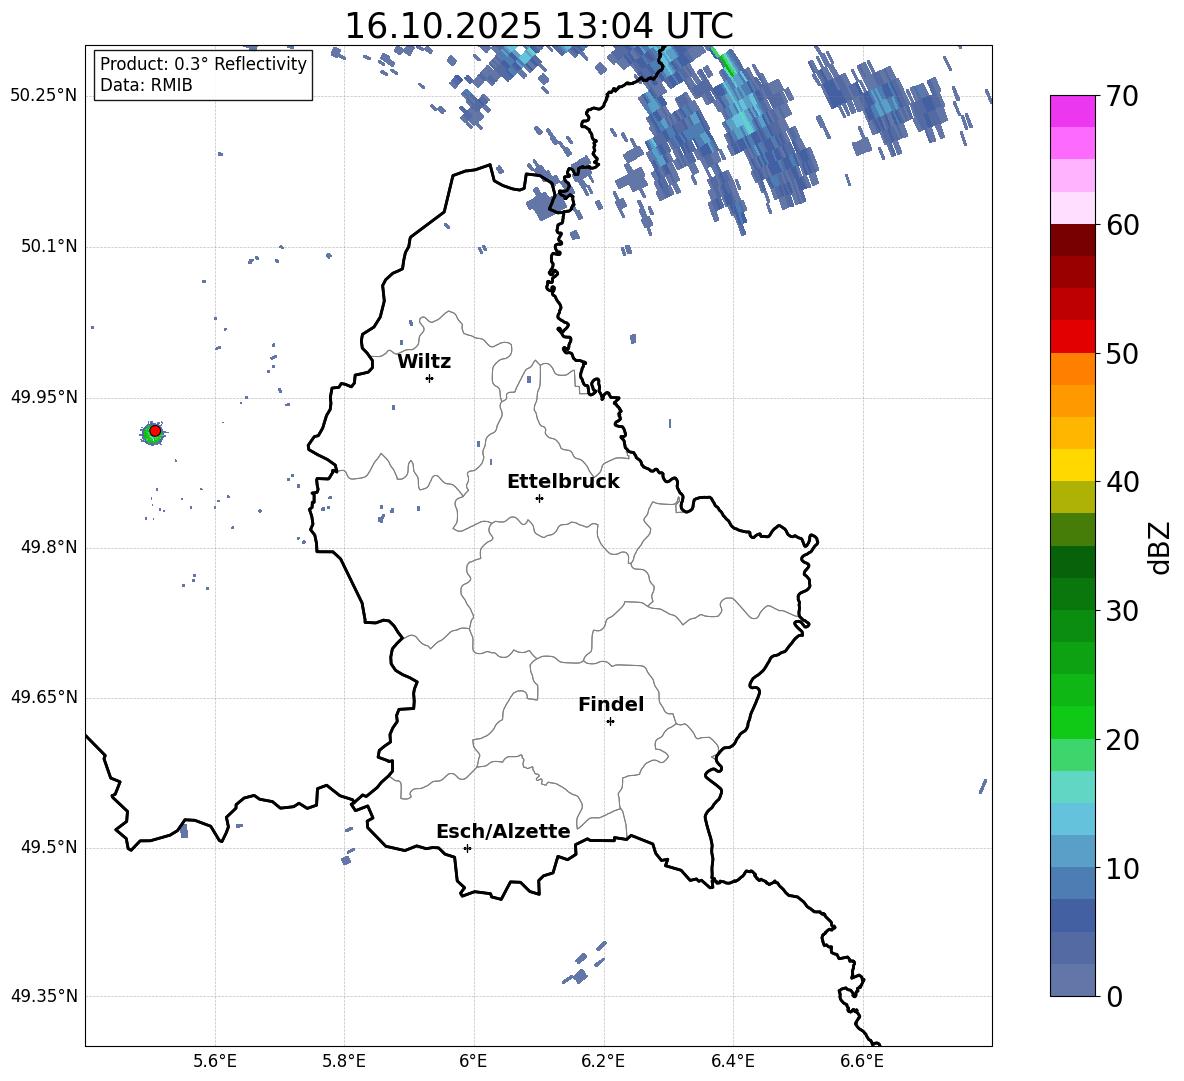Click the 49.5°N latitude label
The width and height of the screenshot is (1184, 1081).
49,848
